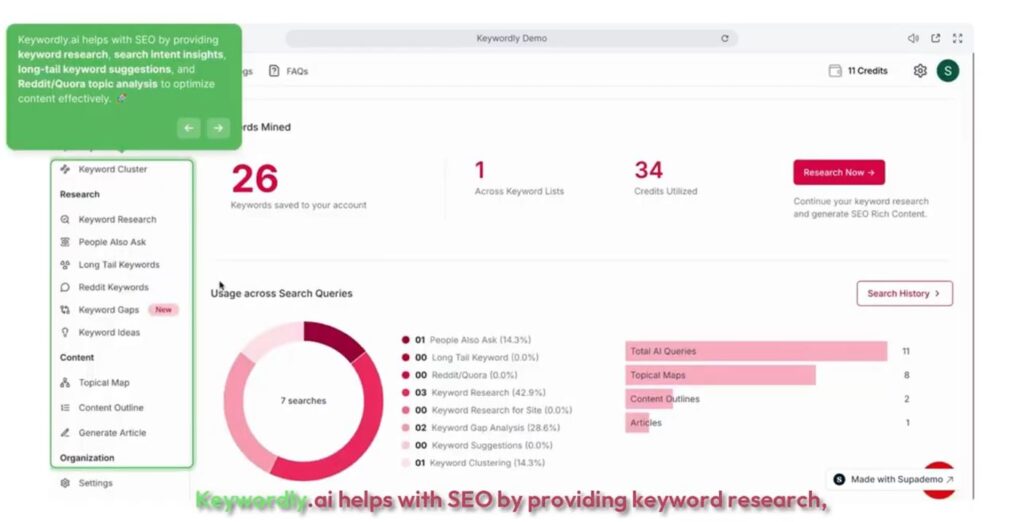Click the Keyword Cluster sidebar icon

click(x=65, y=169)
